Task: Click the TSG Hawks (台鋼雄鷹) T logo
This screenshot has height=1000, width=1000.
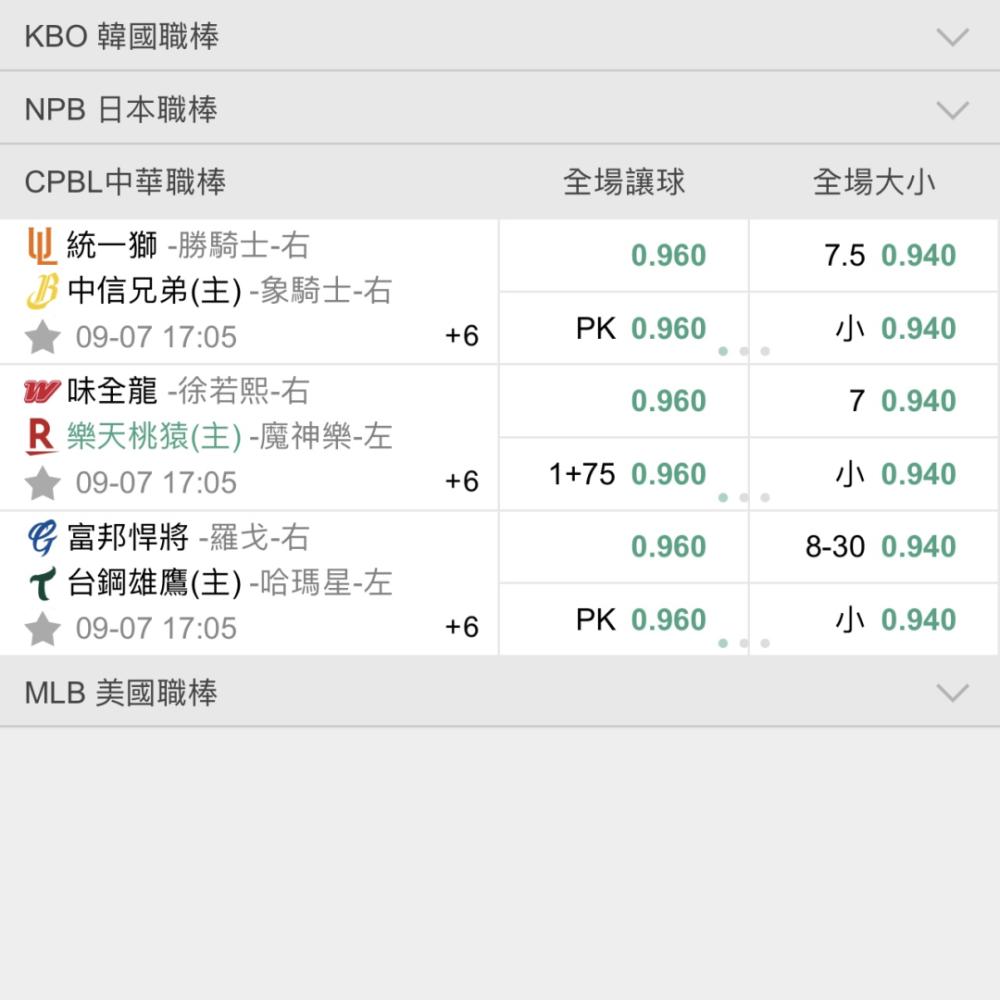Action: click(x=43, y=583)
